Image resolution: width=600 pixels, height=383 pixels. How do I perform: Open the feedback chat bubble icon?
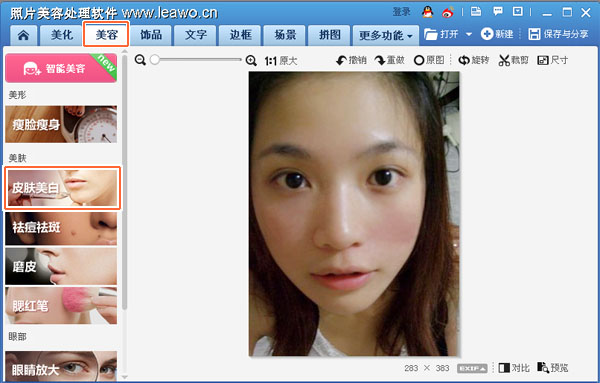coord(498,11)
